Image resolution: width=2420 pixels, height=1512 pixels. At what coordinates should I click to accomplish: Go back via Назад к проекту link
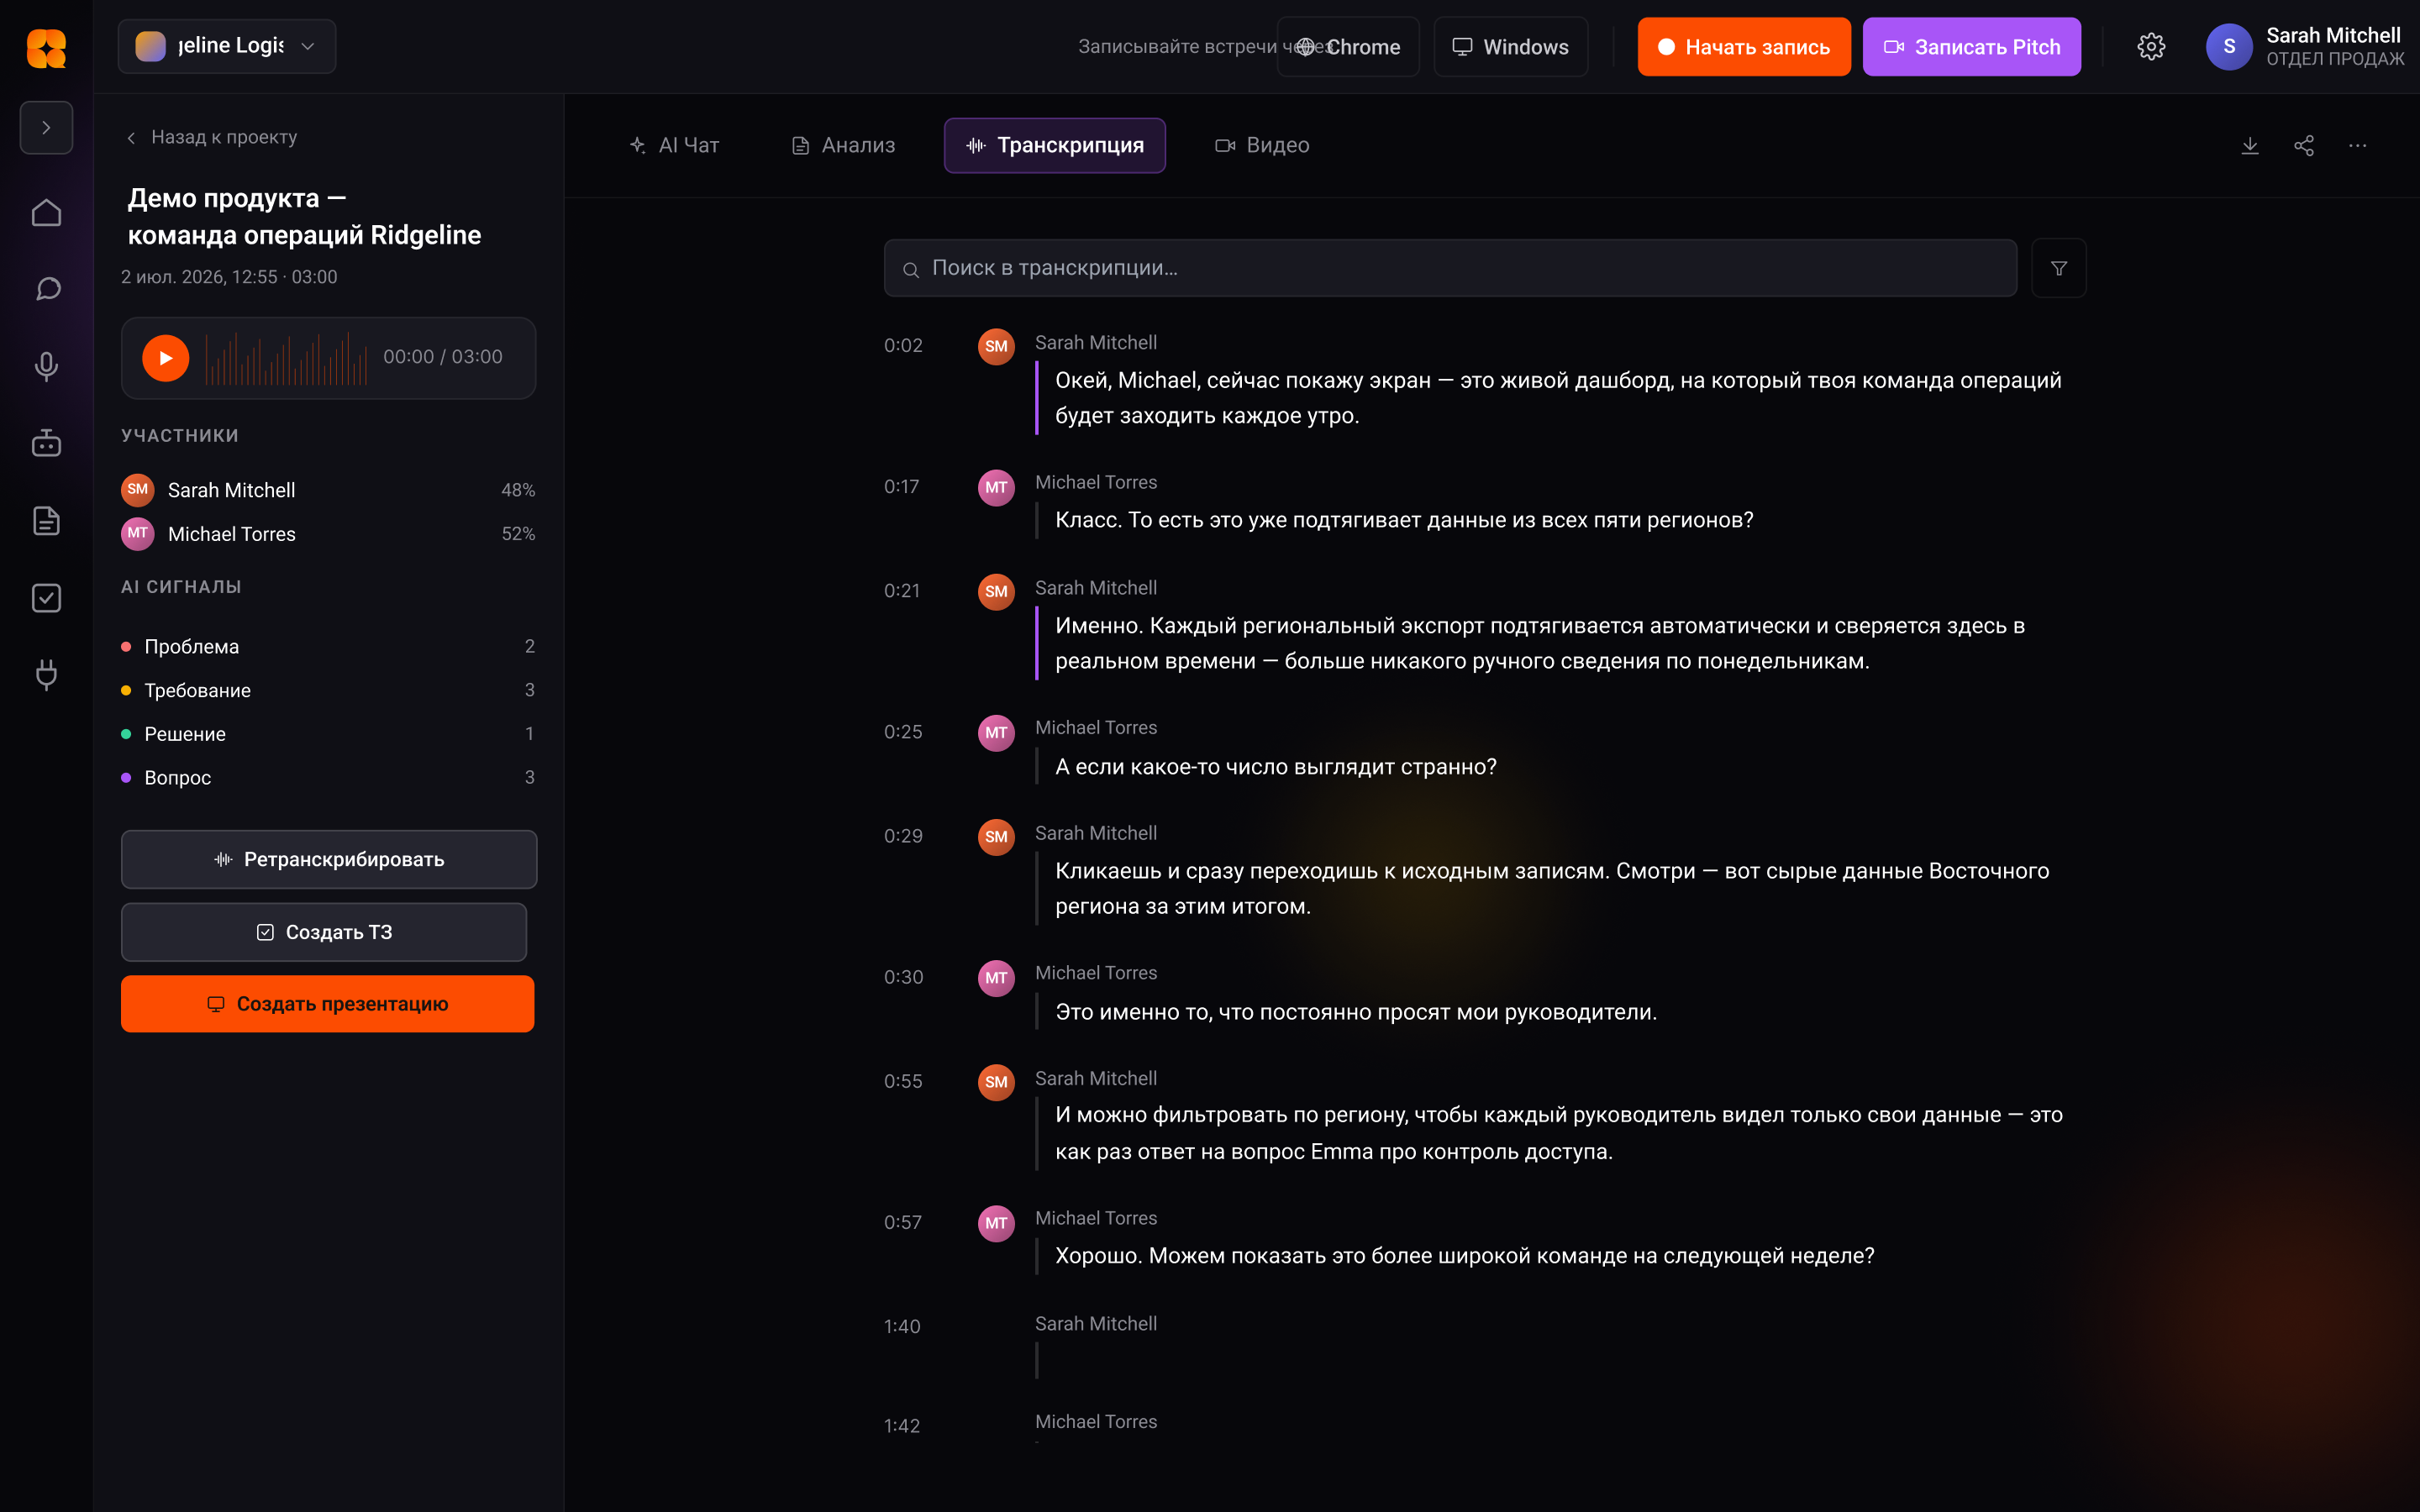(x=211, y=137)
